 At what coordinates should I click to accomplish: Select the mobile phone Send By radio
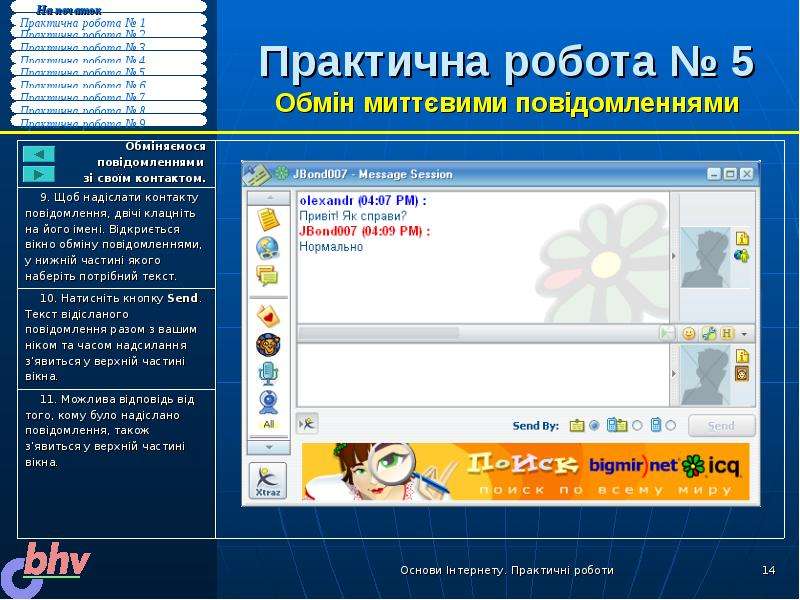point(671,425)
